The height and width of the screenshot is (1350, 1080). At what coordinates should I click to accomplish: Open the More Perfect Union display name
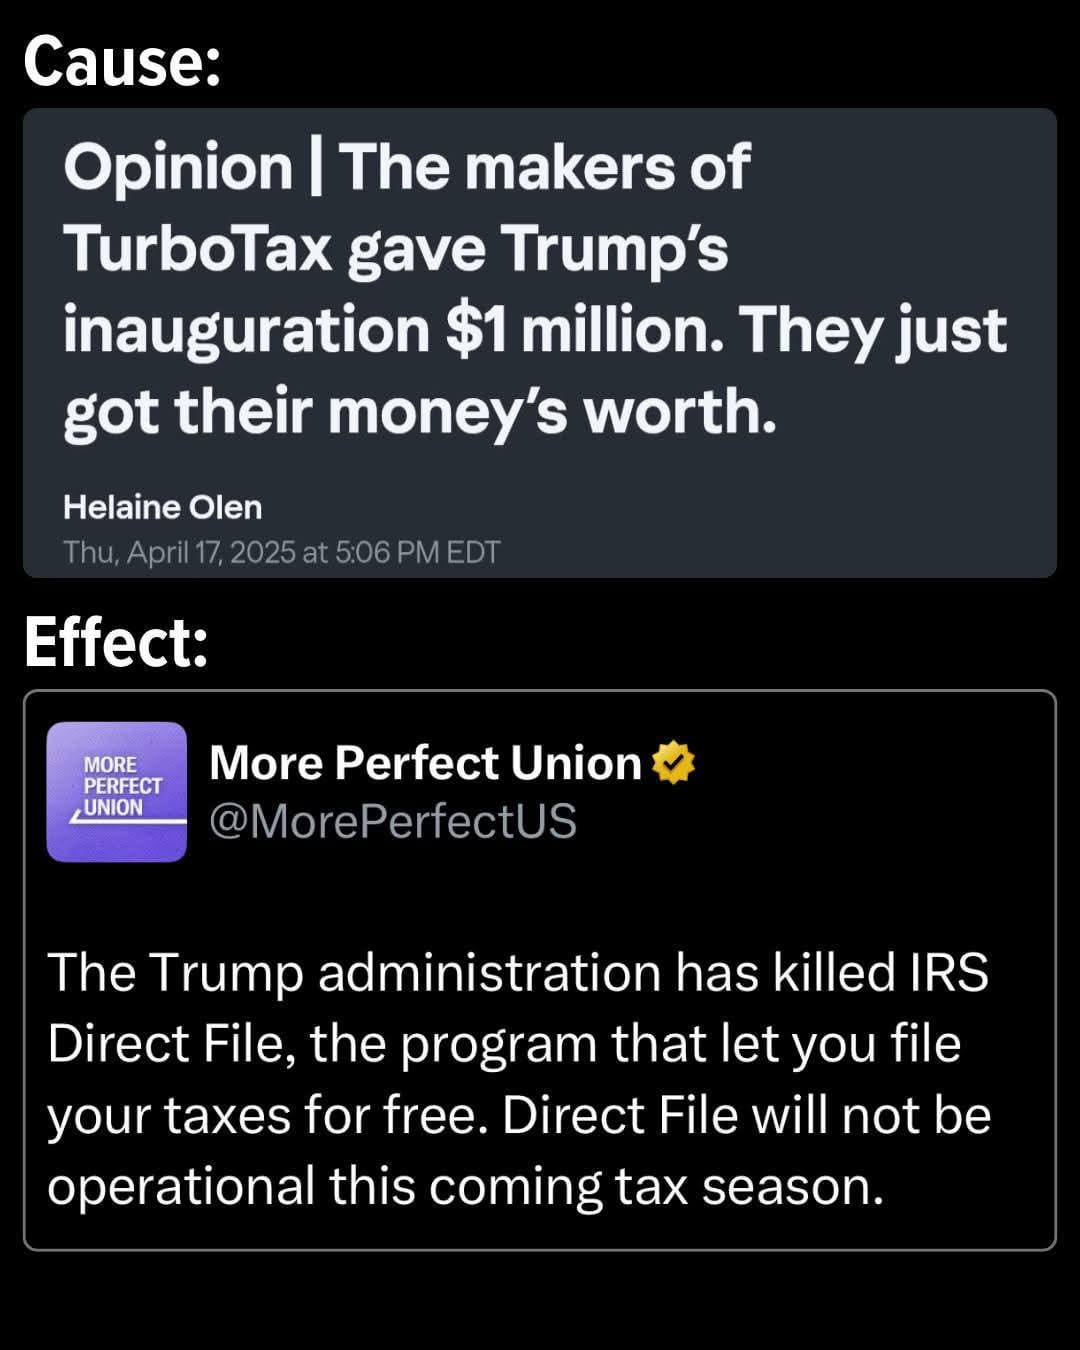click(425, 763)
